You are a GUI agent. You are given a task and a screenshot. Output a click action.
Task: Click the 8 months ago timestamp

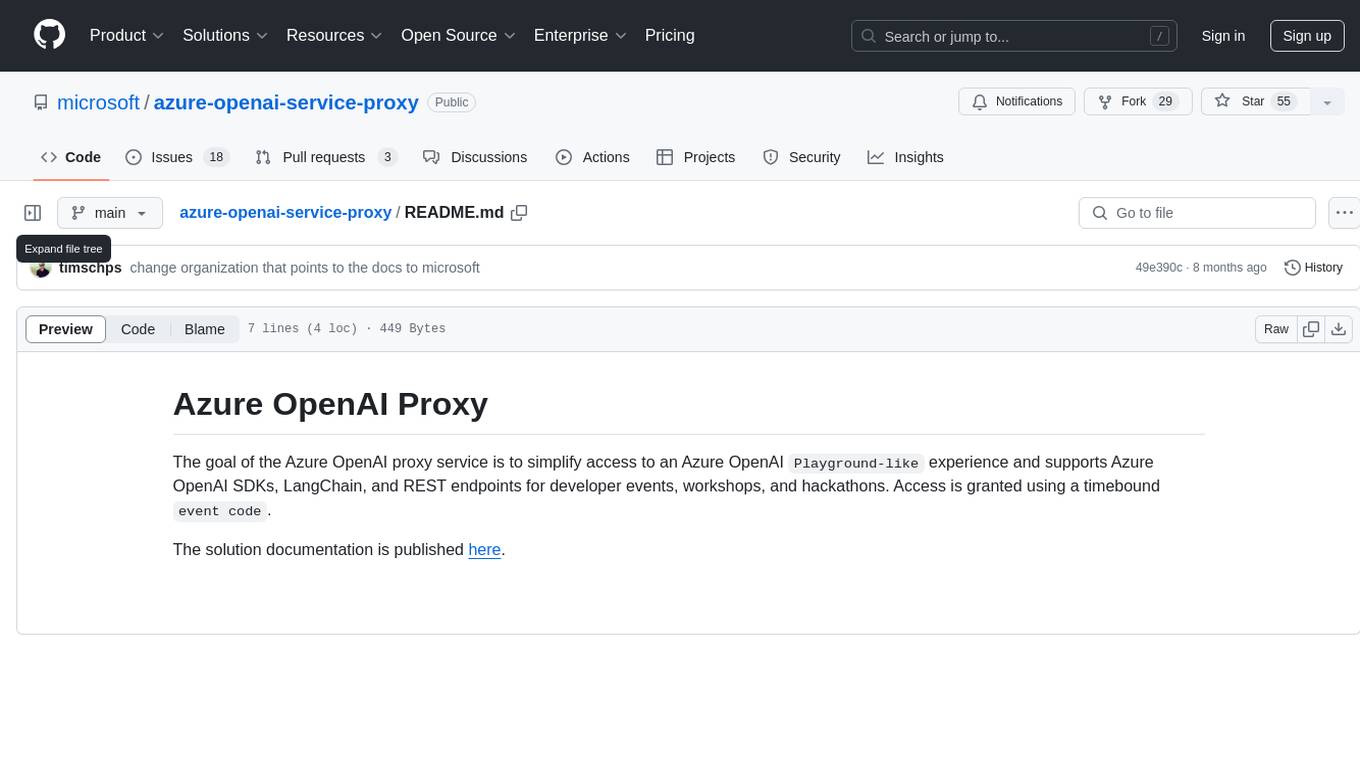tap(1230, 268)
